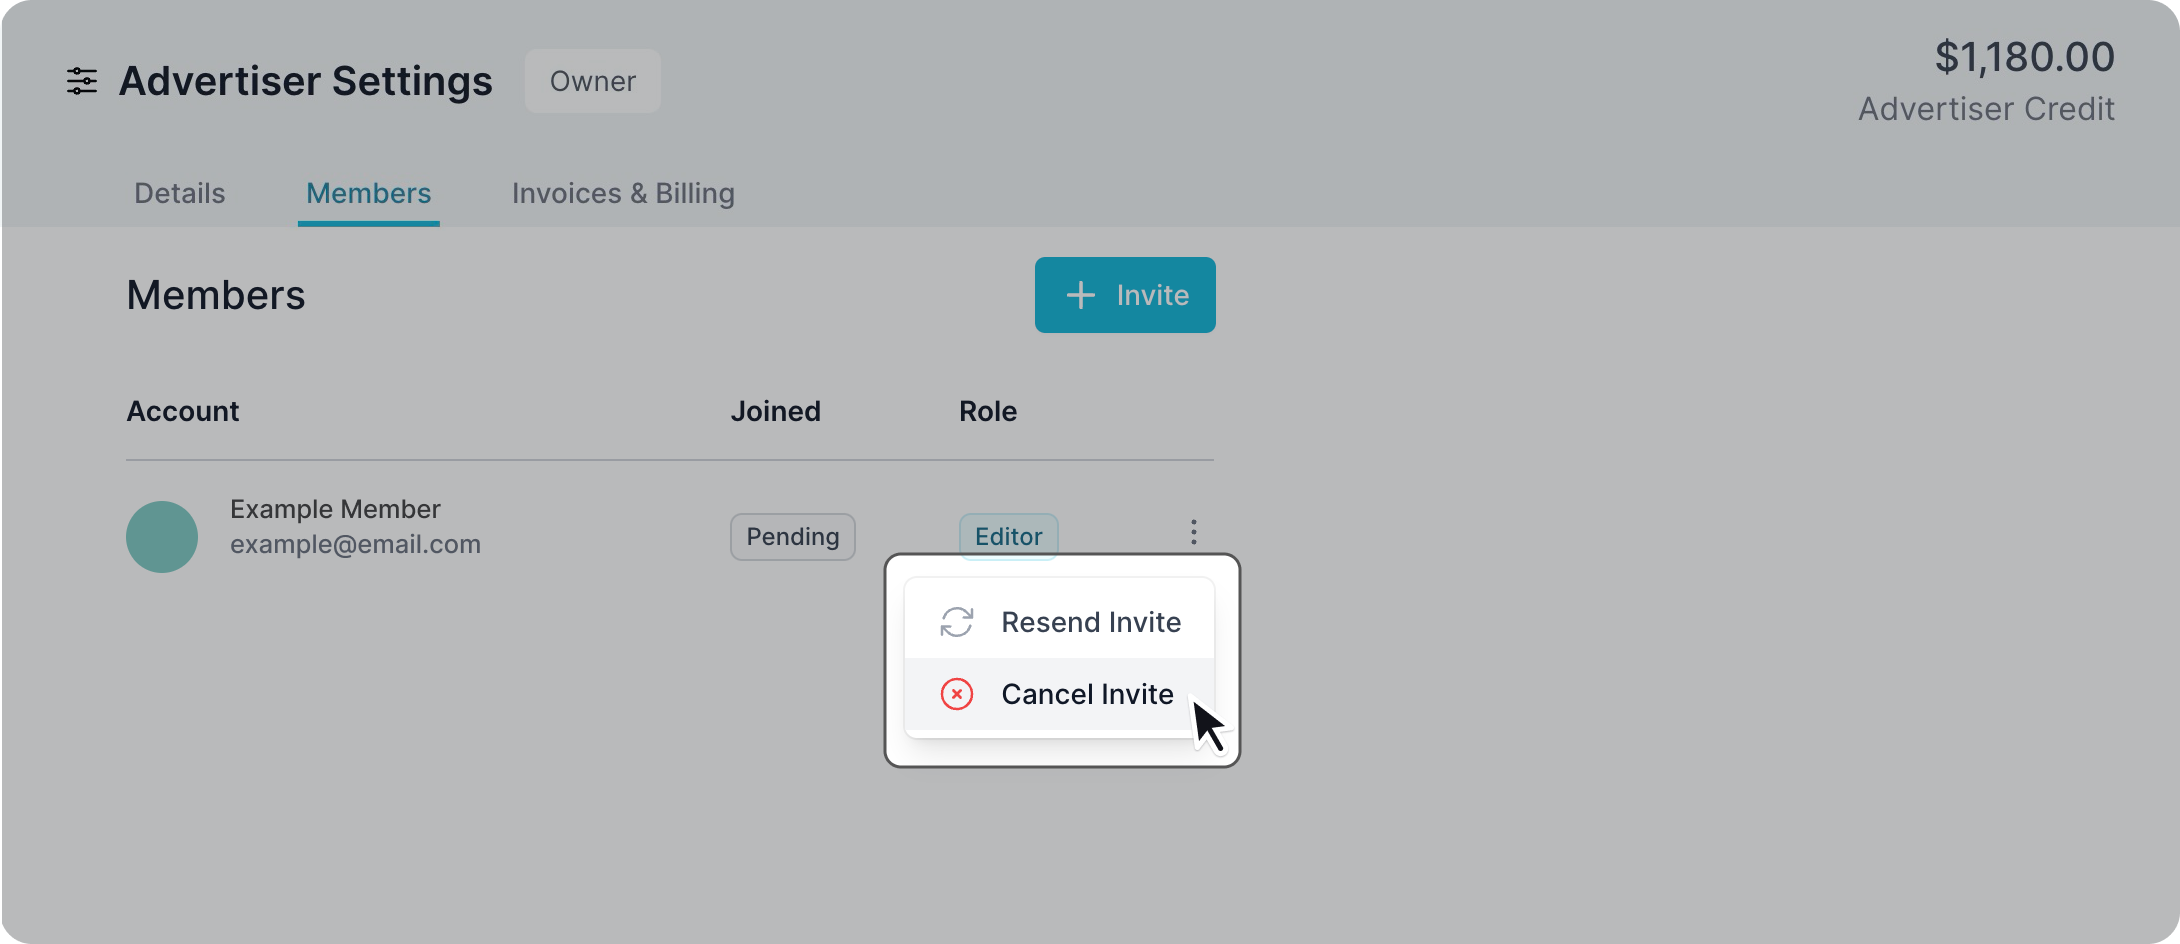
Task: Click the Joined column header
Action: point(776,411)
